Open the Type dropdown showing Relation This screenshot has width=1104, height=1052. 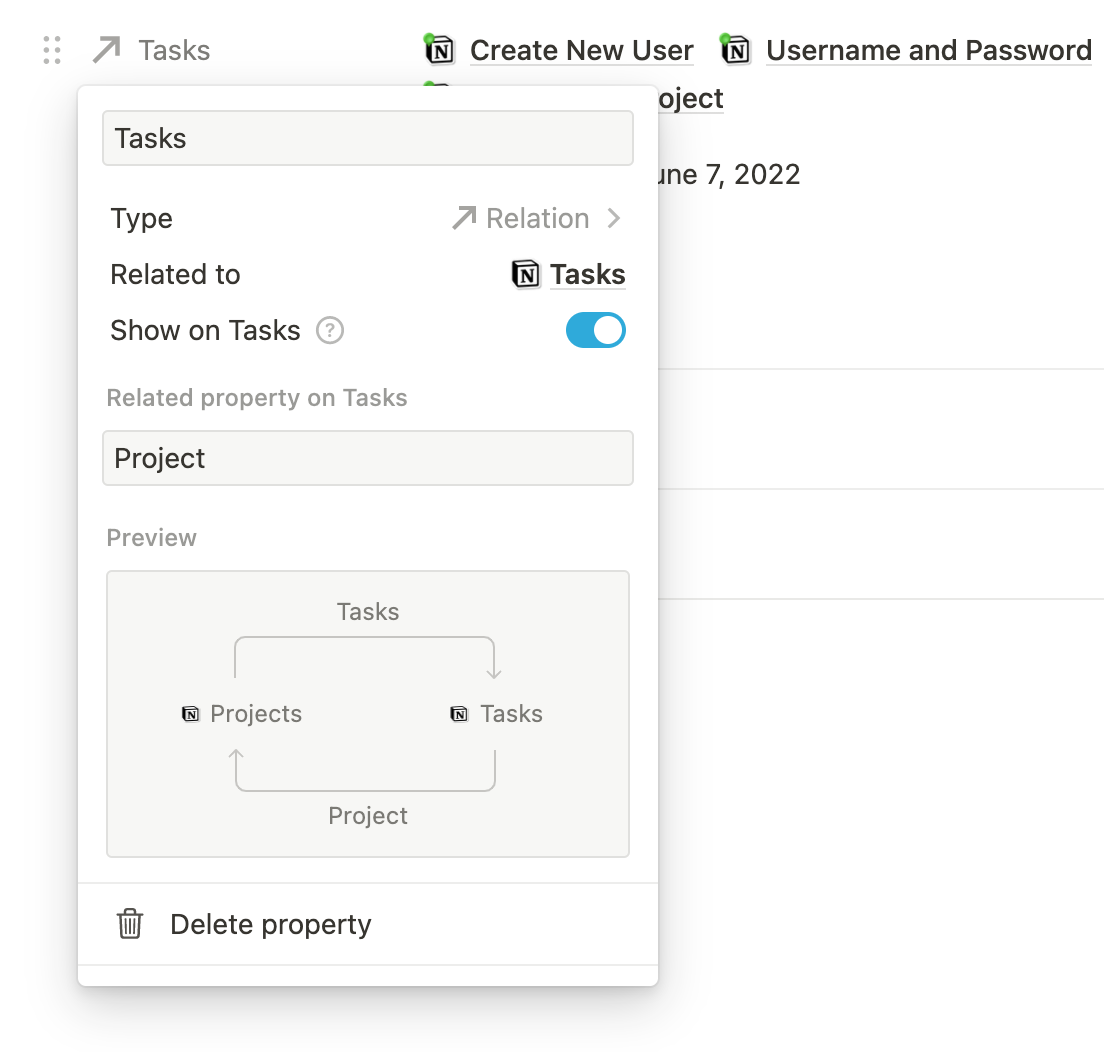point(537,218)
